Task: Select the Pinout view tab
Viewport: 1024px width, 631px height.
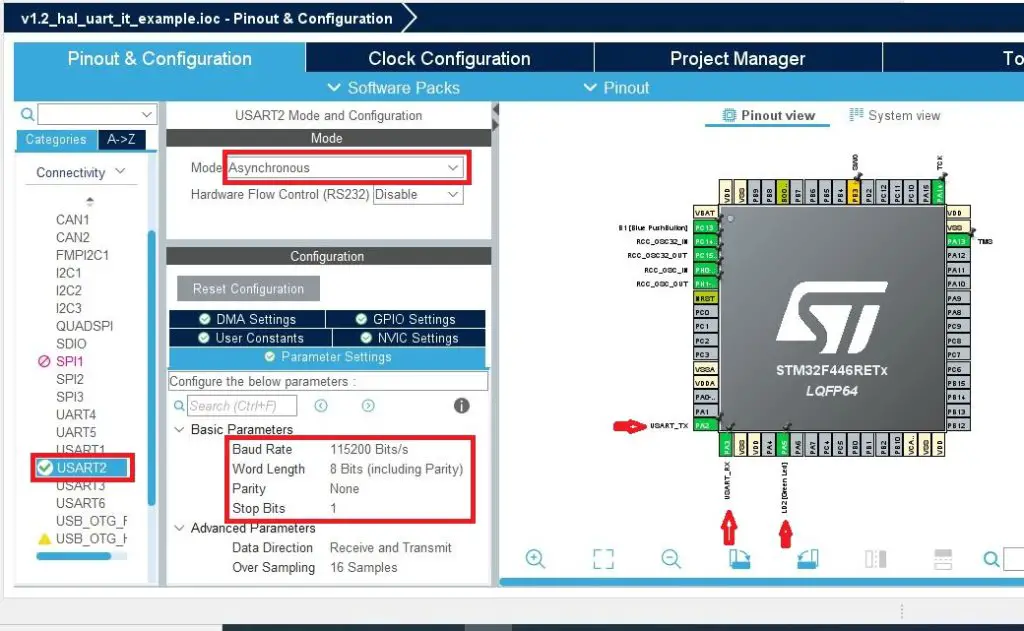Action: 768,116
